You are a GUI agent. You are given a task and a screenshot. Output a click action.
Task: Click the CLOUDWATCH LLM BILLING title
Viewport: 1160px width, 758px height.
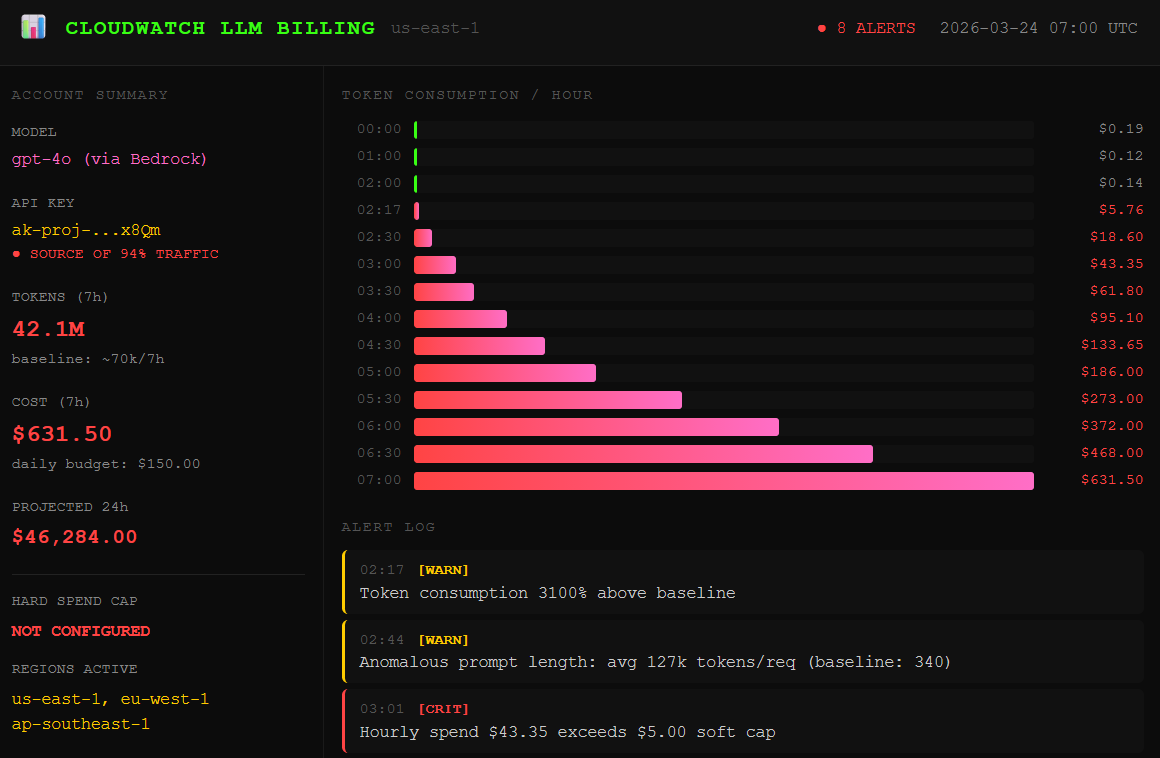pyautogui.click(x=220, y=28)
